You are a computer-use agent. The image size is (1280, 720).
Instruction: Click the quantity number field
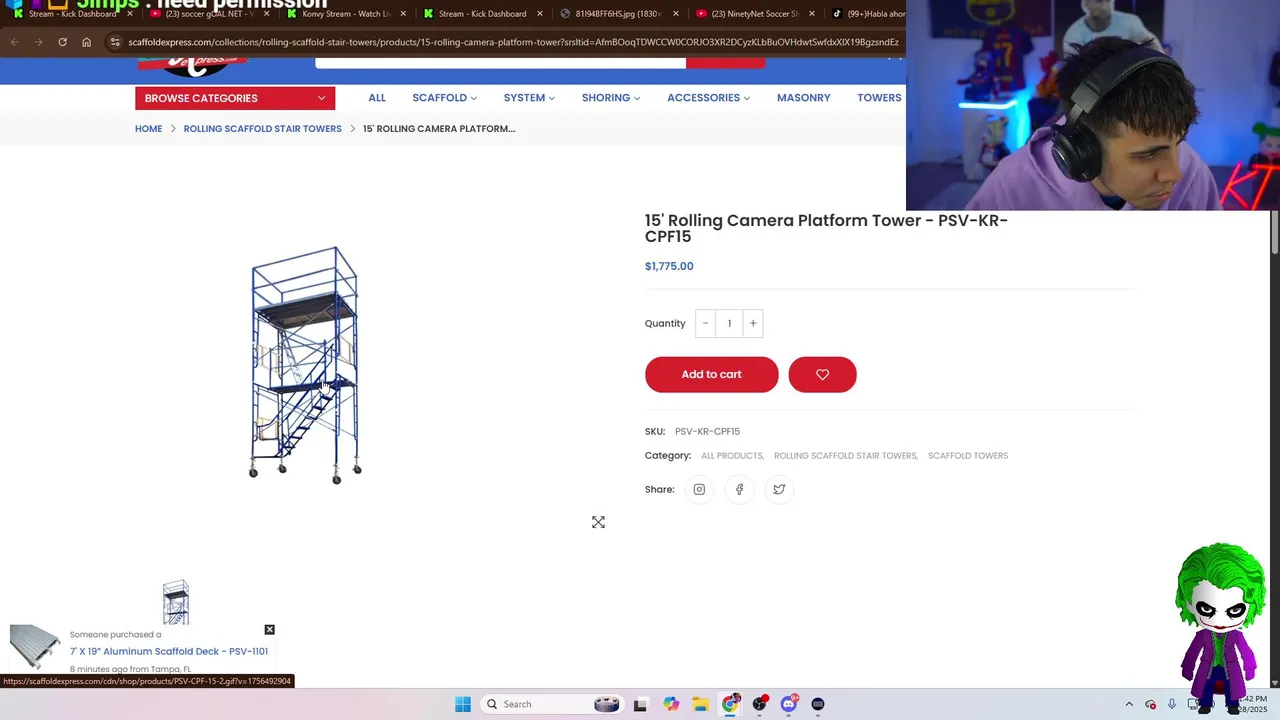click(729, 323)
